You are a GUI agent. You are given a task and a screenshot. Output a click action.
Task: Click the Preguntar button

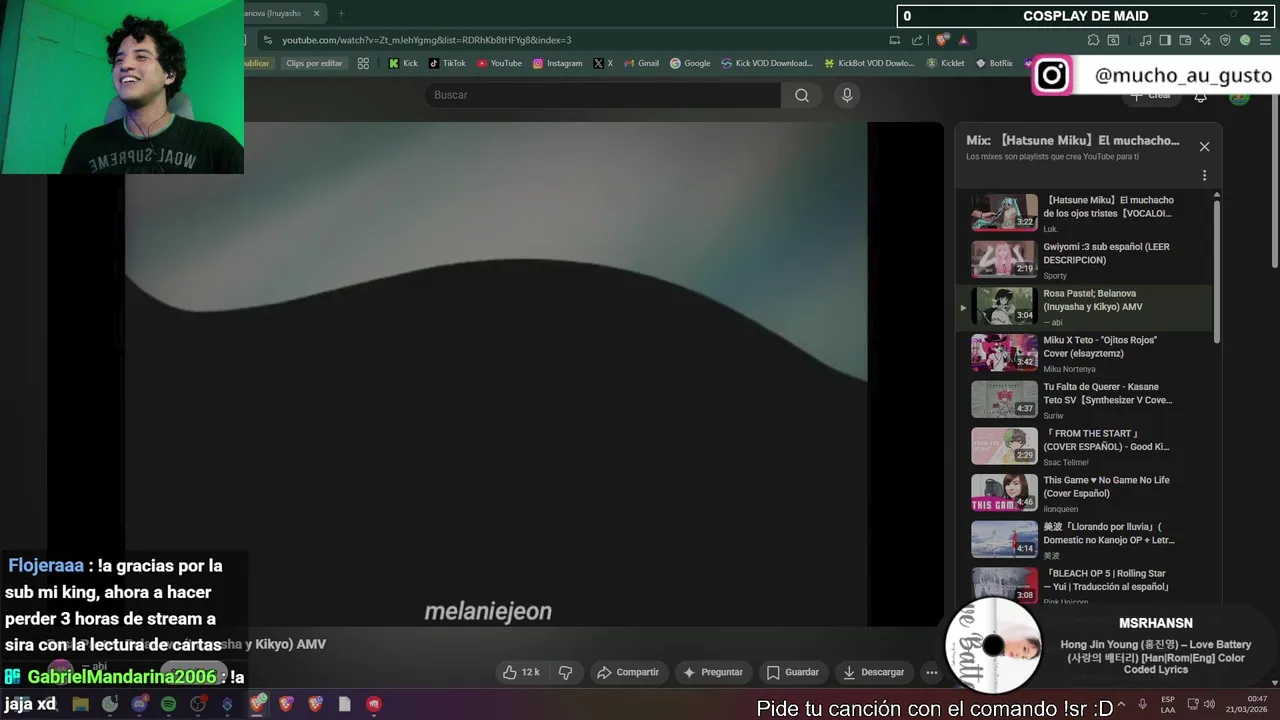tap(712, 672)
